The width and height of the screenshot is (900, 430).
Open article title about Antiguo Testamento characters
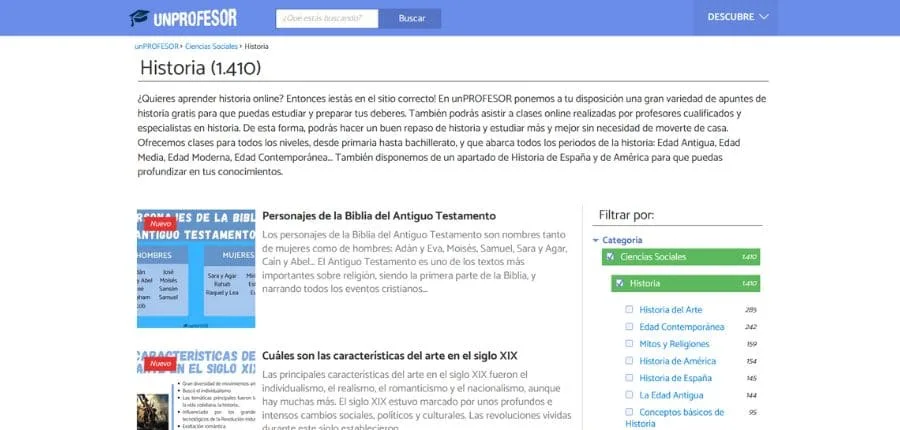(379, 216)
